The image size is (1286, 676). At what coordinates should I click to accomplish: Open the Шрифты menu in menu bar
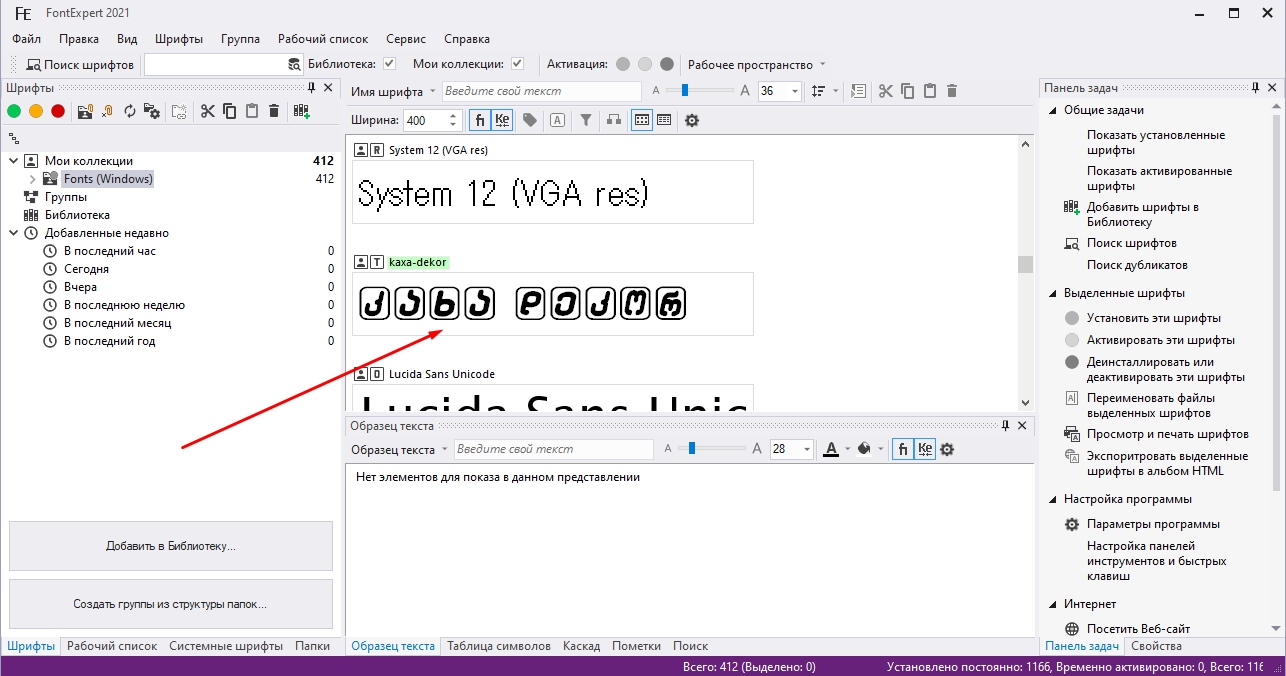pos(179,39)
